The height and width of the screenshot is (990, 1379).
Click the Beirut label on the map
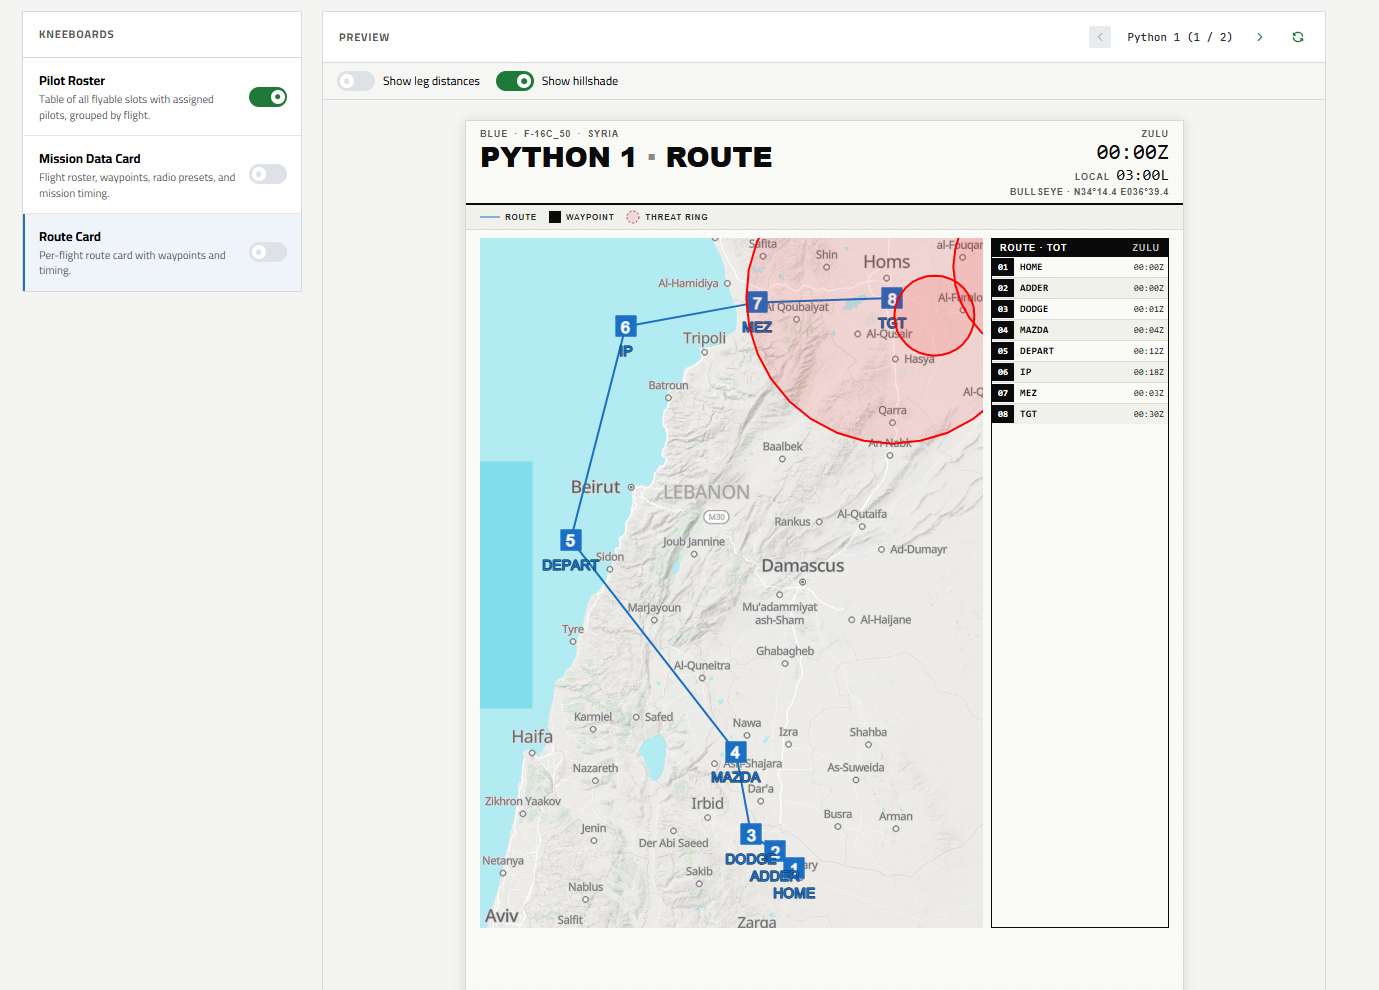tap(596, 487)
